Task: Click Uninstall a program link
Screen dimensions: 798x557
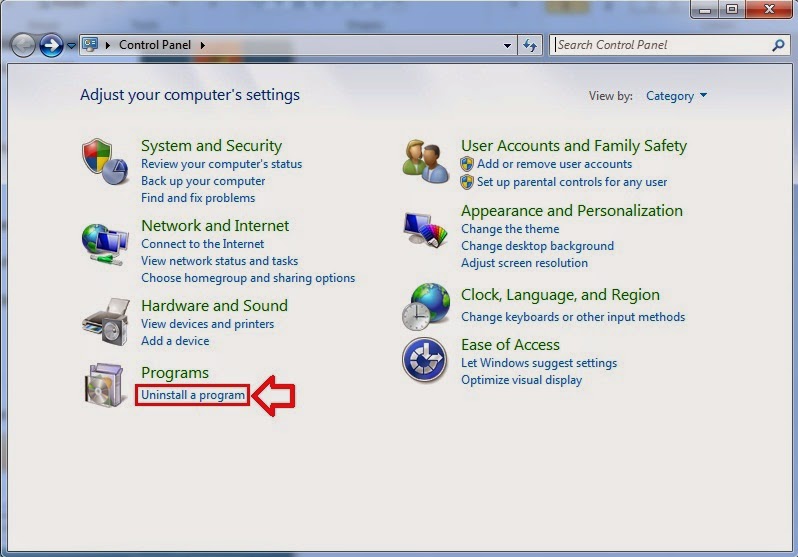Action: [193, 395]
